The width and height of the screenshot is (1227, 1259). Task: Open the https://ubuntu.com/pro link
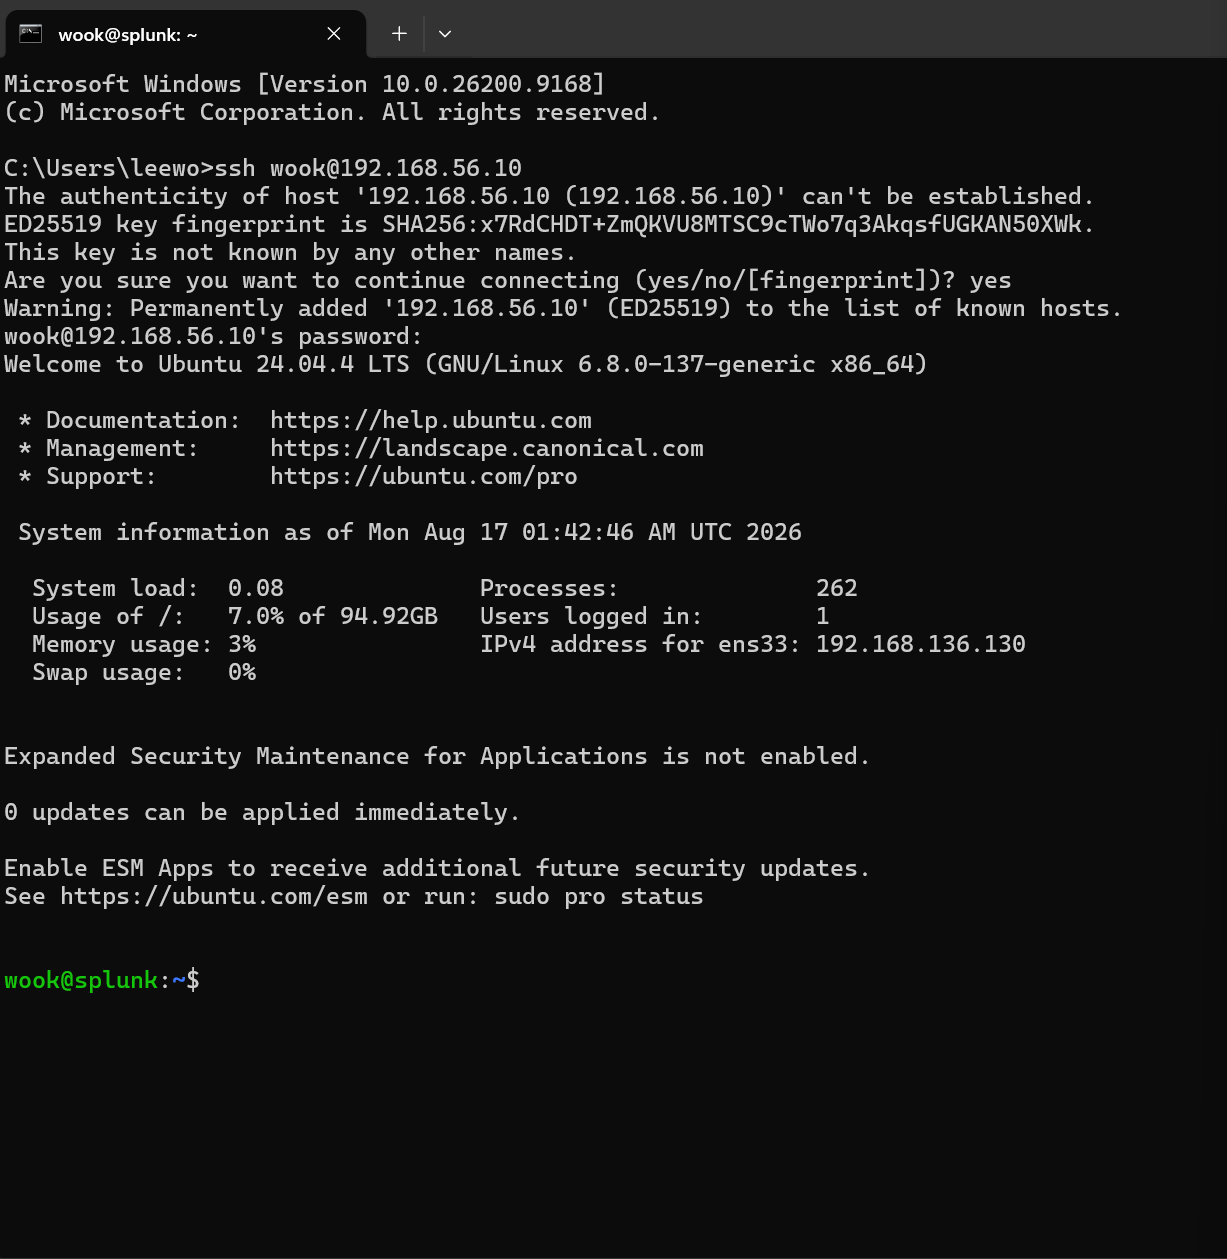(424, 477)
